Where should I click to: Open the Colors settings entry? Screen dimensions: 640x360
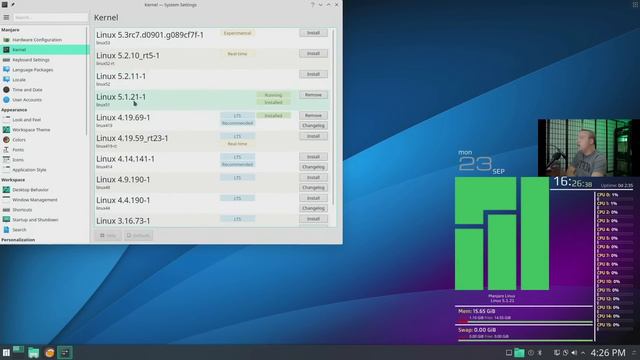point(43,140)
